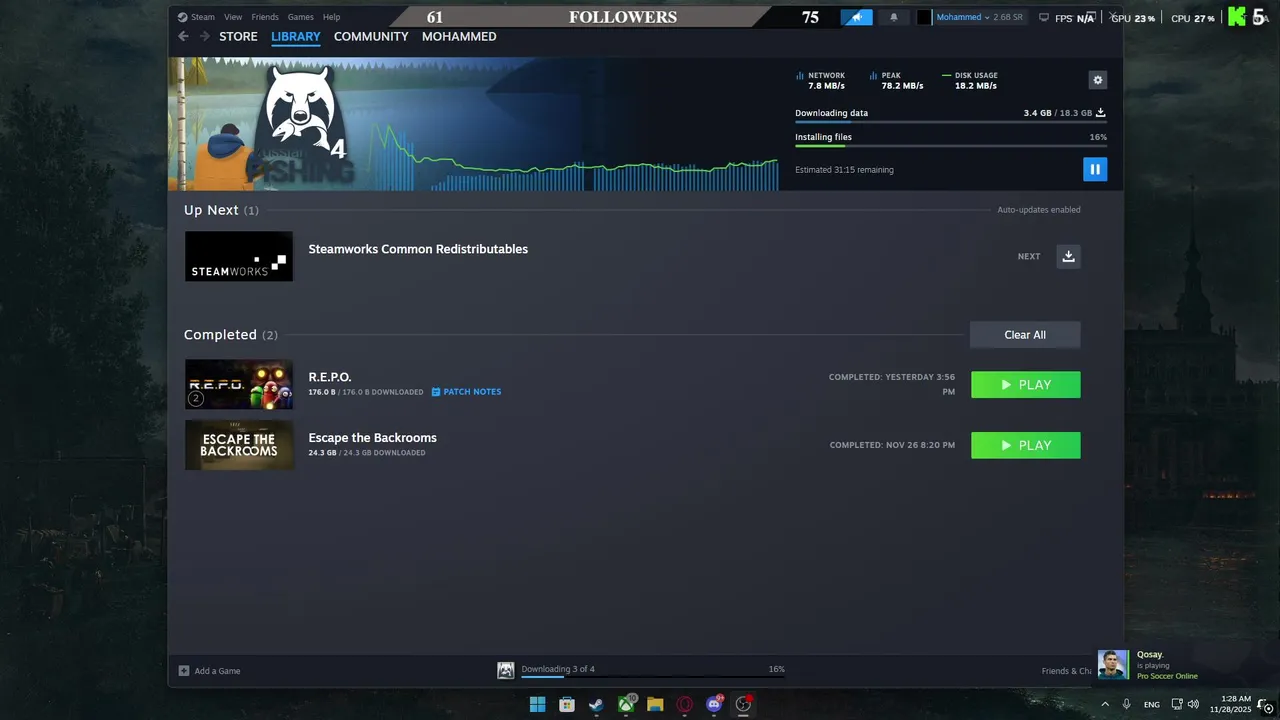Image resolution: width=1280 pixels, height=720 pixels.
Task: Open the Friends menu
Action: [265, 17]
